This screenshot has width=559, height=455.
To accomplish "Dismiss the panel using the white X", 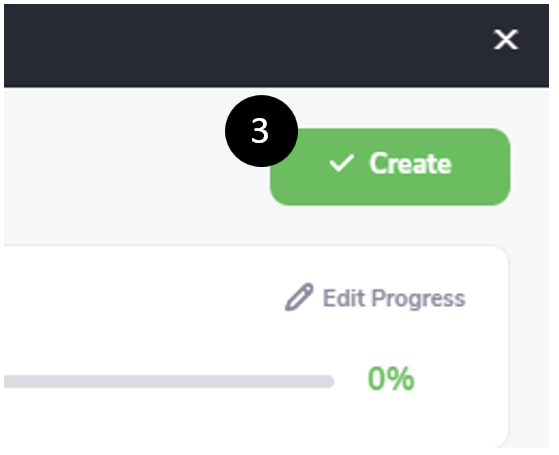I will 506,40.
